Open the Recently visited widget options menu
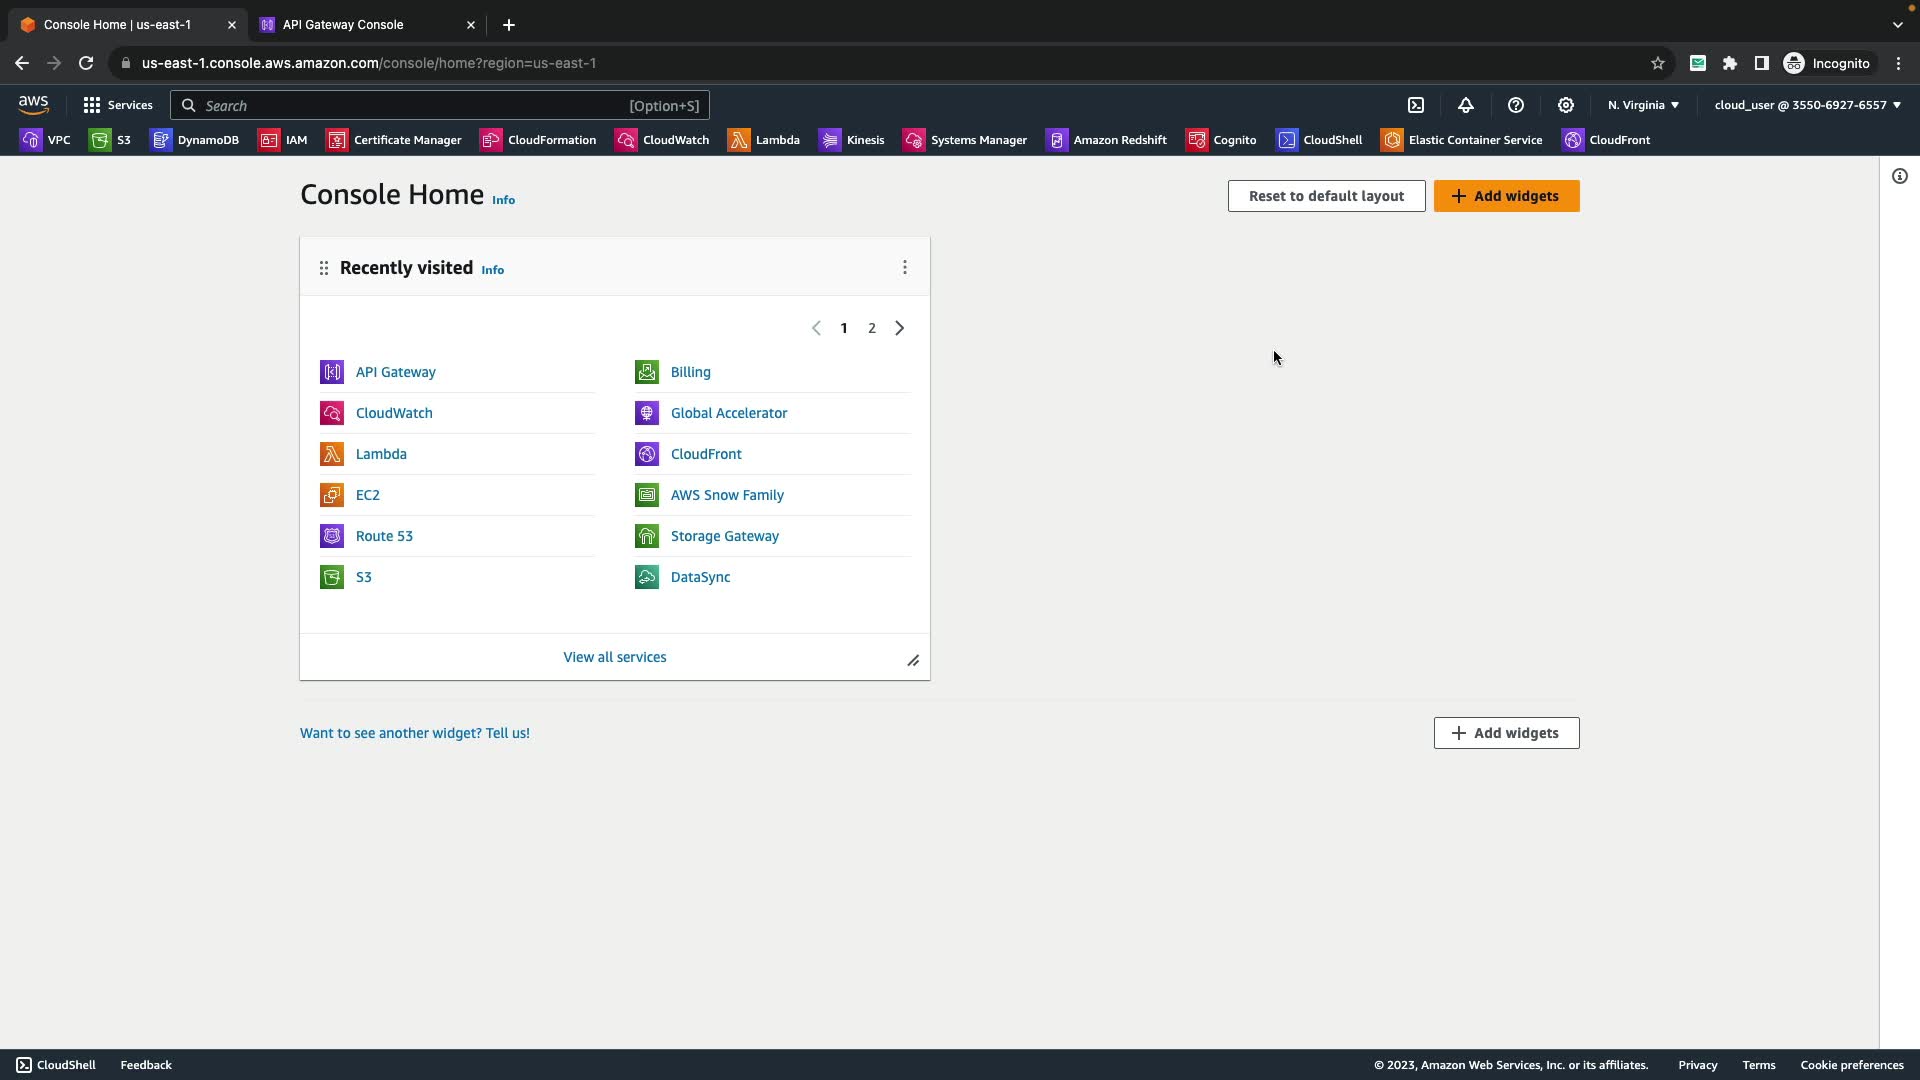The image size is (1920, 1080). coord(905,268)
